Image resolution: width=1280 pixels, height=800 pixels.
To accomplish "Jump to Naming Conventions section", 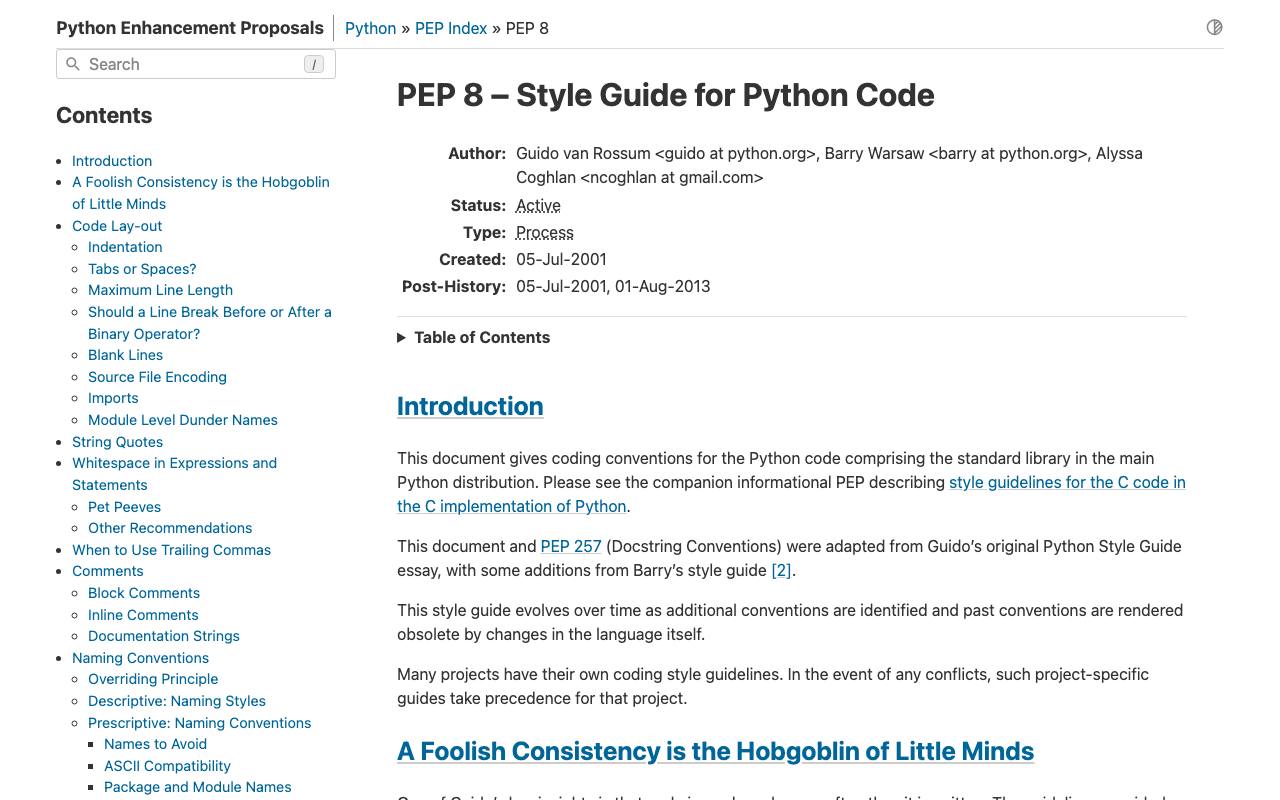I will (140, 658).
